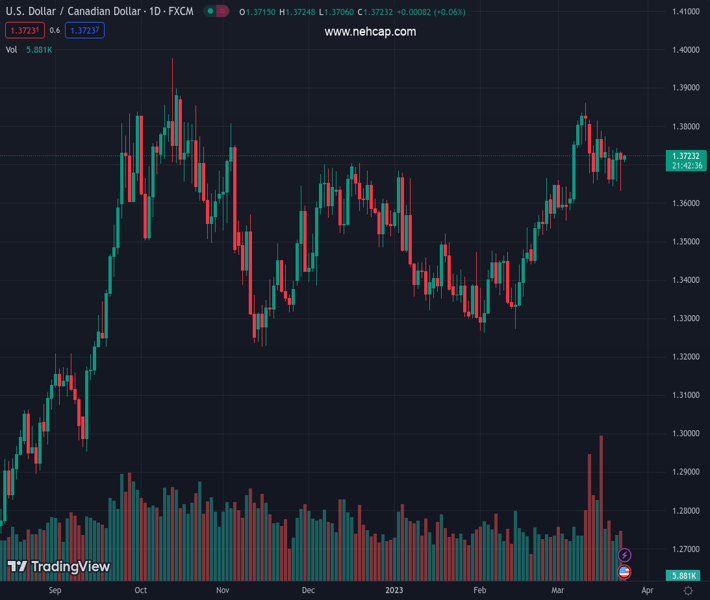Click the TradingView logo
Viewport: 710px width, 600px height.
[59, 567]
